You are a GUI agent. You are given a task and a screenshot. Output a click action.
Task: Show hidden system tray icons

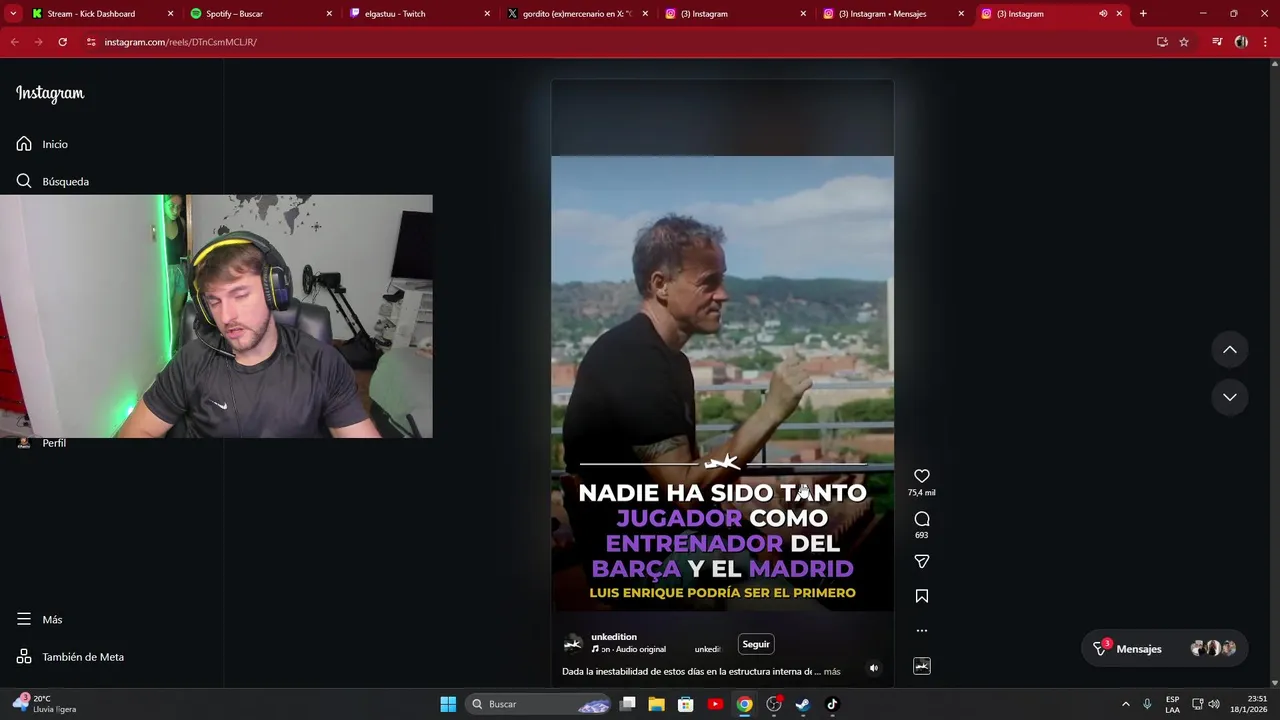click(1125, 704)
